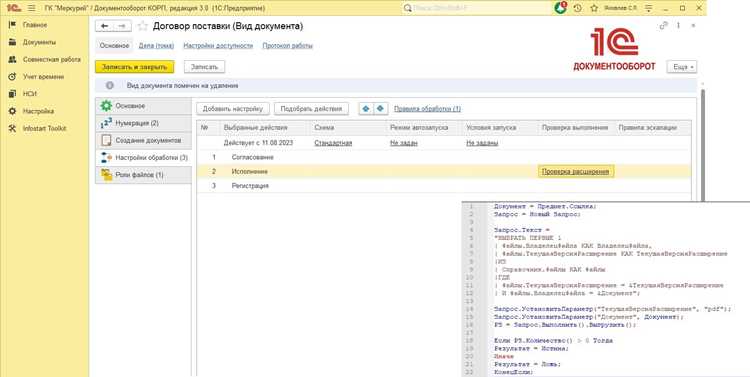Open the Не задан autostart link
This screenshot has width=750, height=377.
point(404,143)
